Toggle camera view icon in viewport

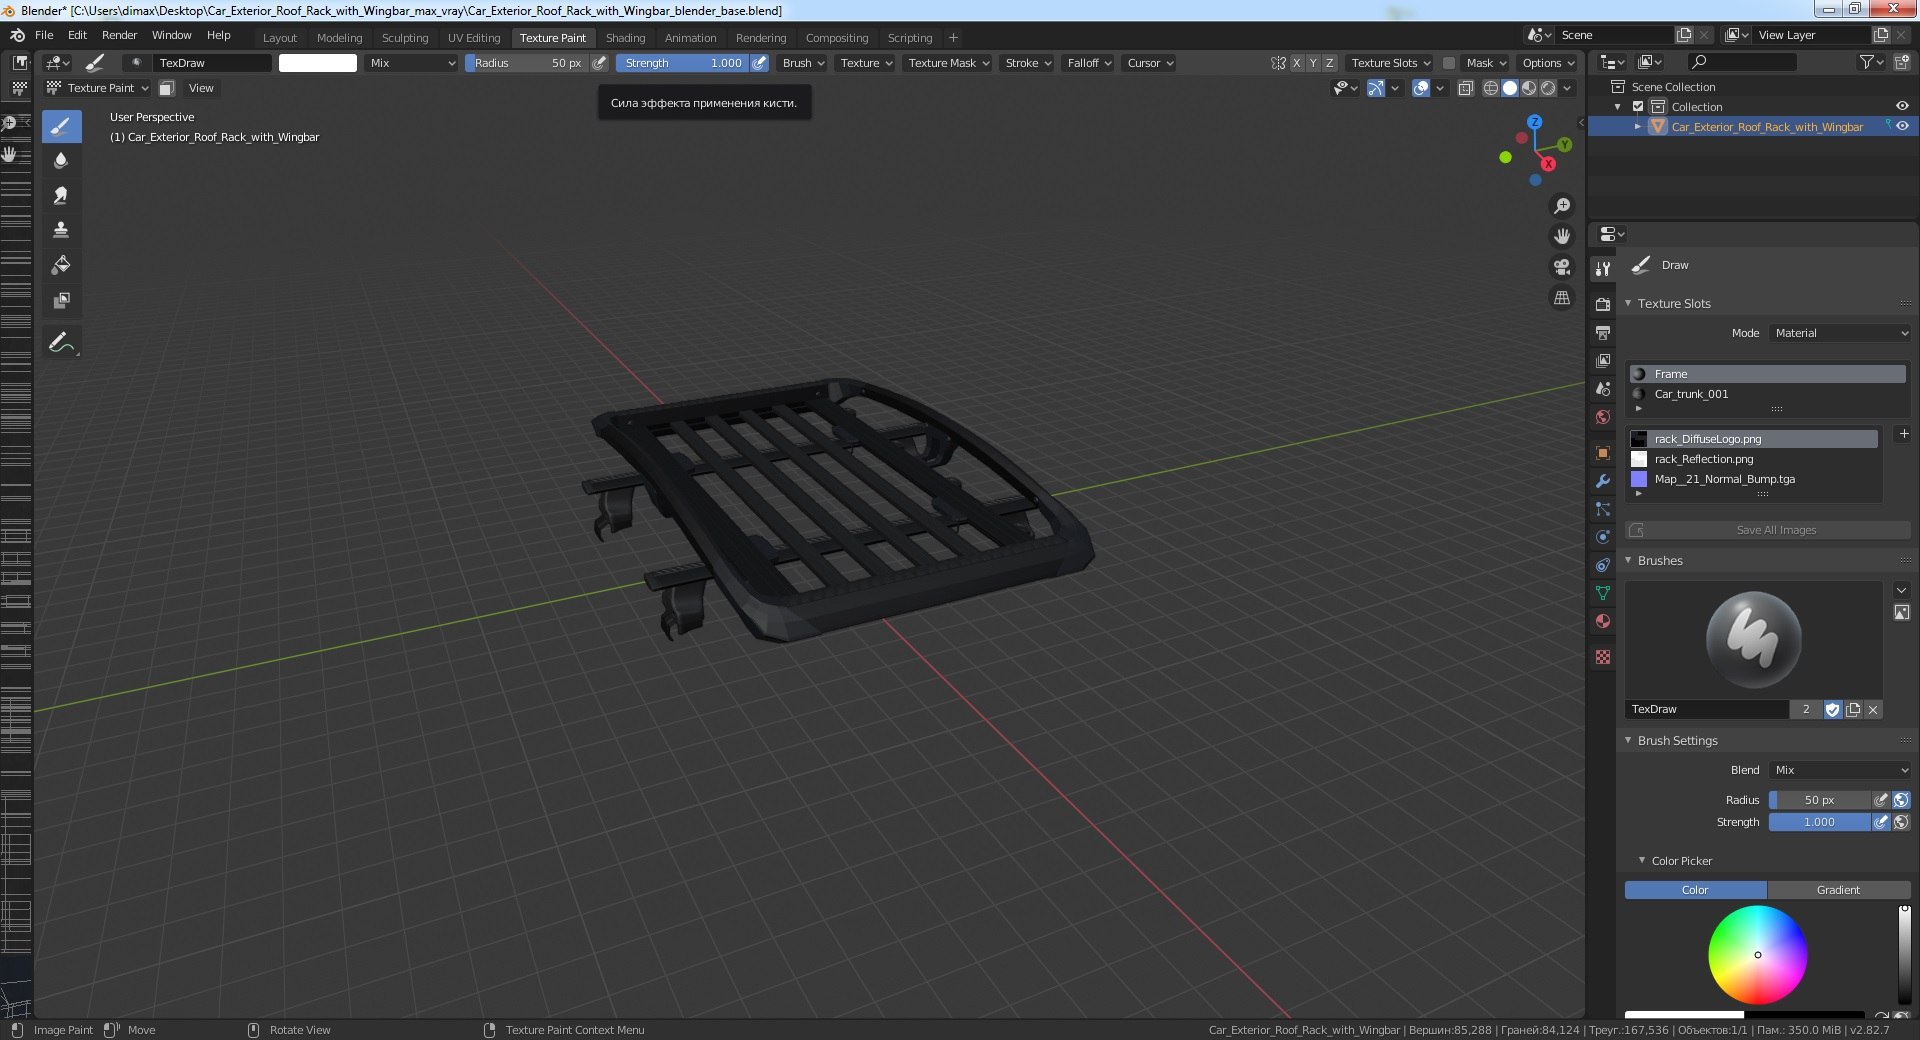point(1561,267)
